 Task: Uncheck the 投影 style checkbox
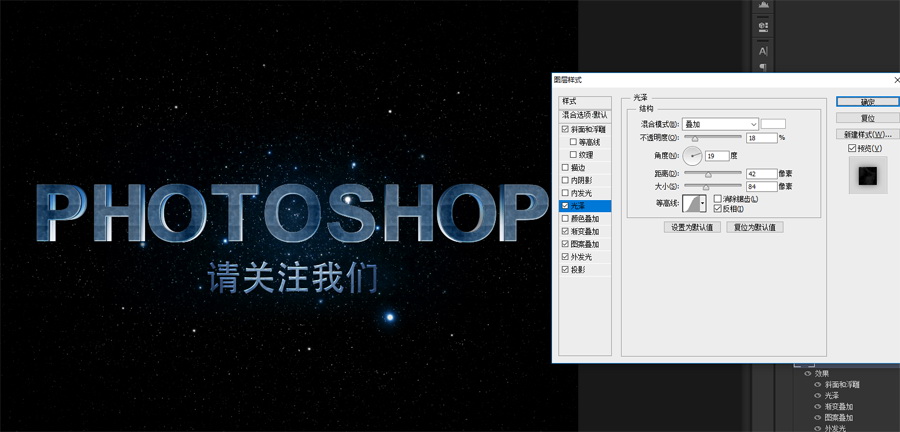coord(565,270)
